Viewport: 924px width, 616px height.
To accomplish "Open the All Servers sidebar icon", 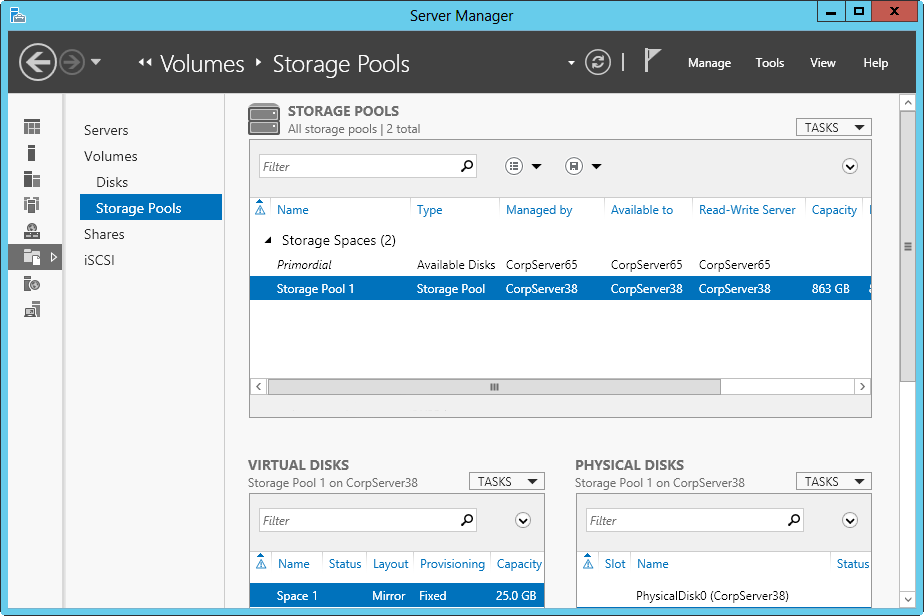I will (x=32, y=179).
